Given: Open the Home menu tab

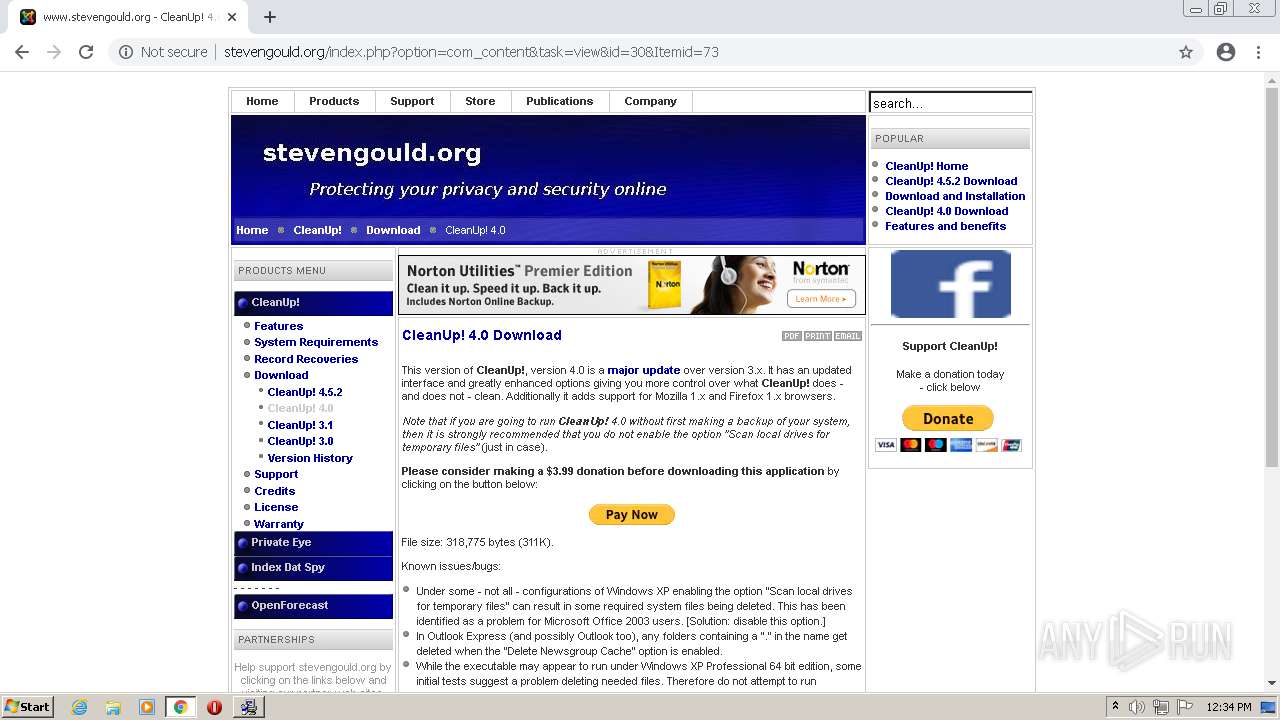Looking at the screenshot, I should click(x=262, y=101).
